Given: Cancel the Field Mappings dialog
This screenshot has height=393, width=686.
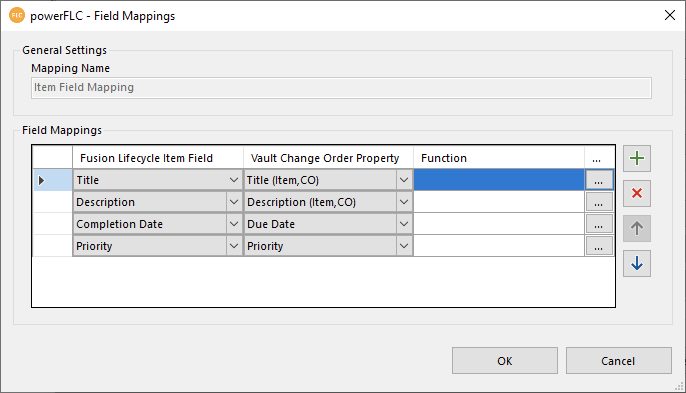Looking at the screenshot, I should coord(619,361).
